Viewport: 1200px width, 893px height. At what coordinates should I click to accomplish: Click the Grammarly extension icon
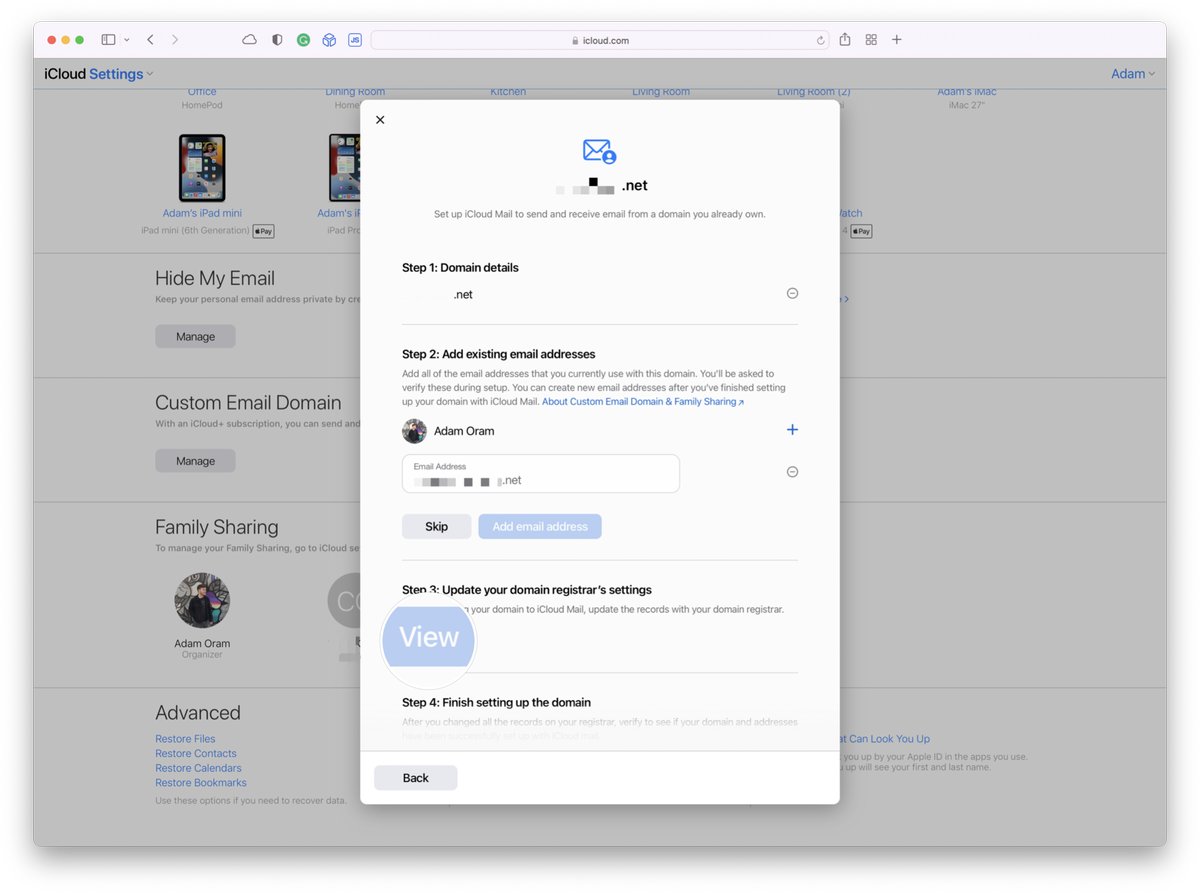click(x=303, y=39)
